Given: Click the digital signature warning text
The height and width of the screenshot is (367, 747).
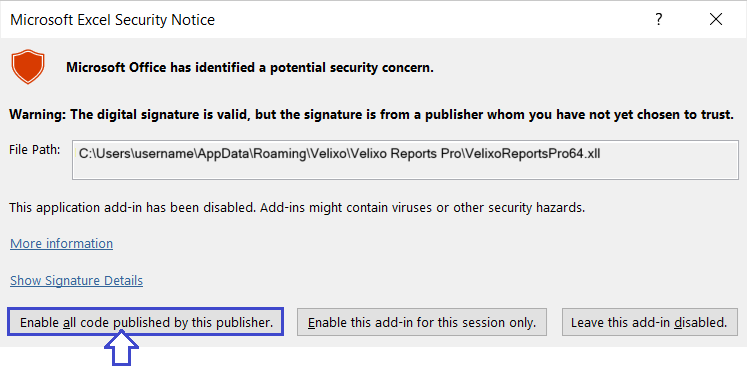Looking at the screenshot, I should [x=372, y=114].
